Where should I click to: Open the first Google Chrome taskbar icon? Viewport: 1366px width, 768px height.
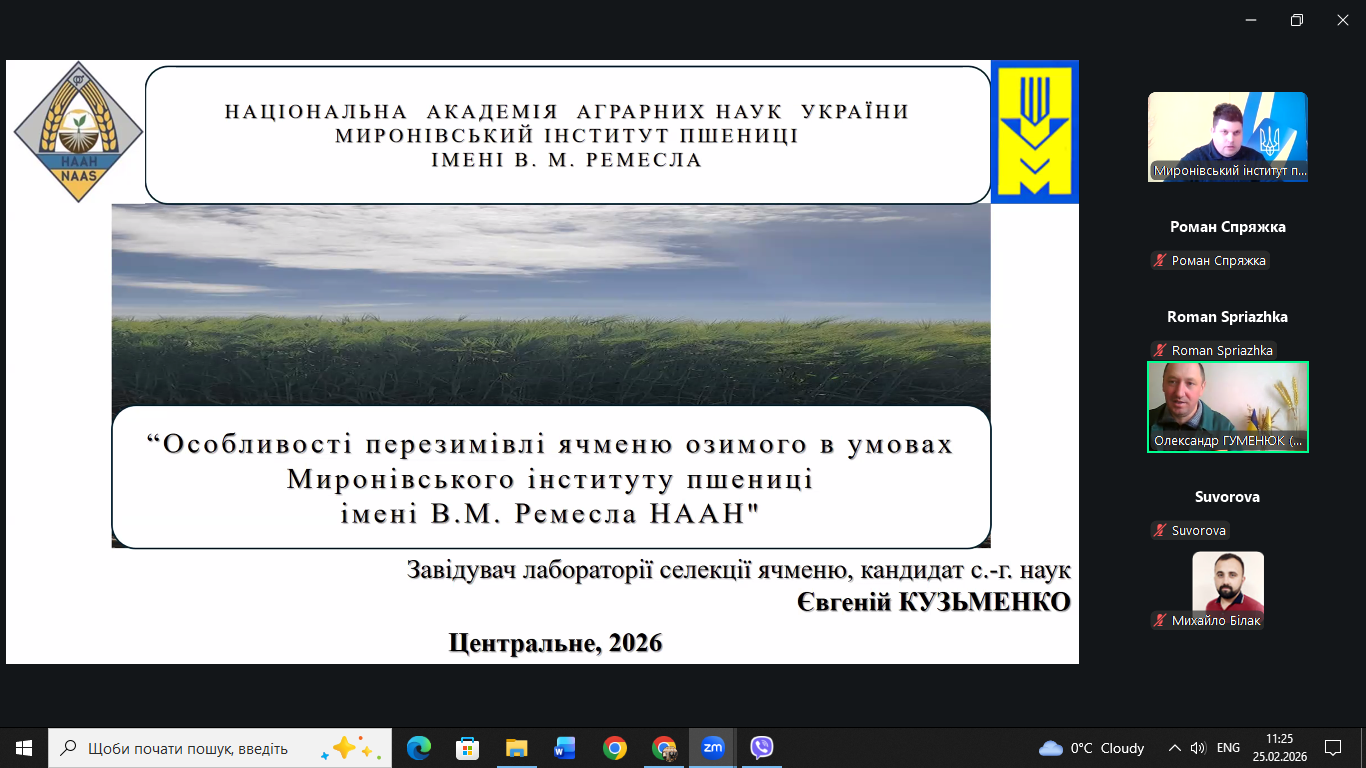point(614,748)
